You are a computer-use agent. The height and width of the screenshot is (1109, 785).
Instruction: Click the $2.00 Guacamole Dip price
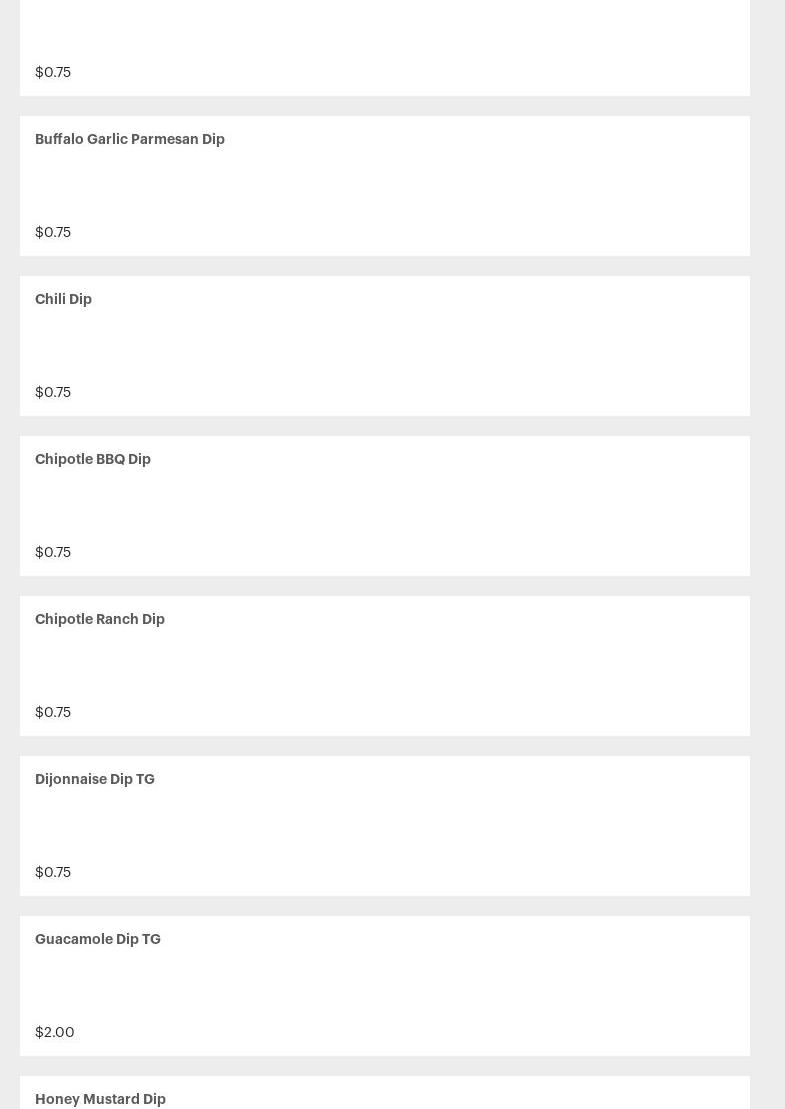tap(55, 1032)
